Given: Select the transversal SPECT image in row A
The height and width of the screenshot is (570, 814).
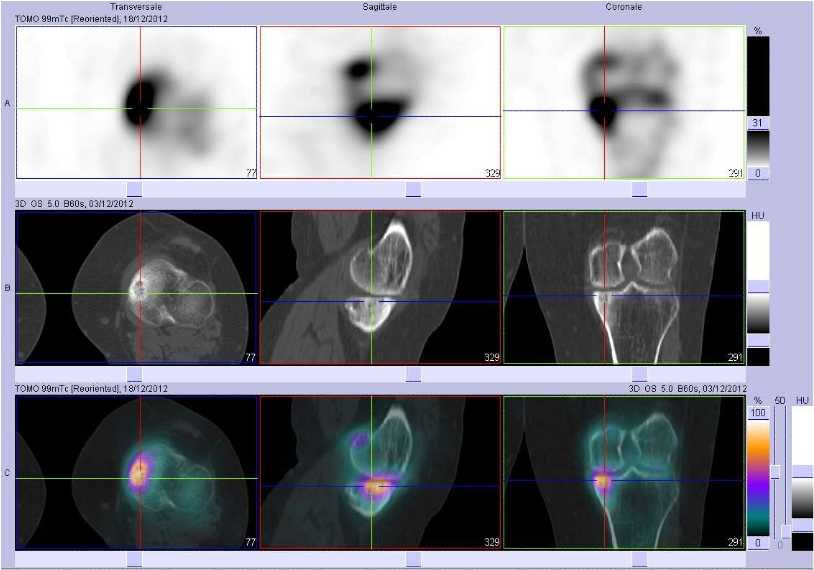Looking at the screenshot, I should 136,102.
